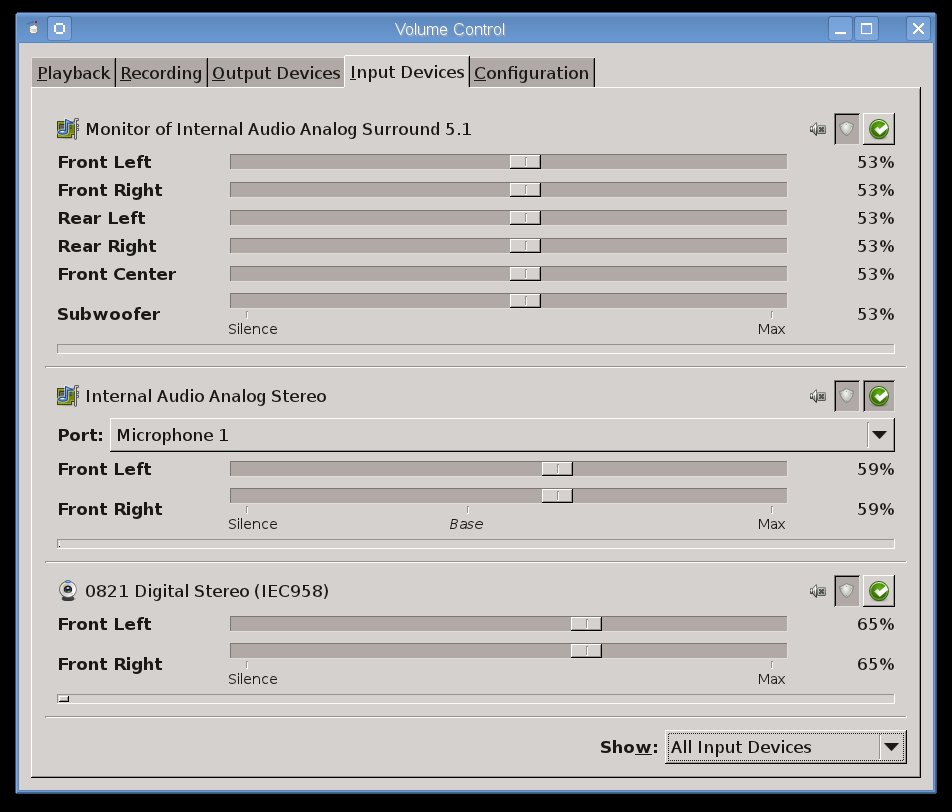Toggle lock channels for Monitor of Internal Audio Surround 5.1

click(x=847, y=129)
